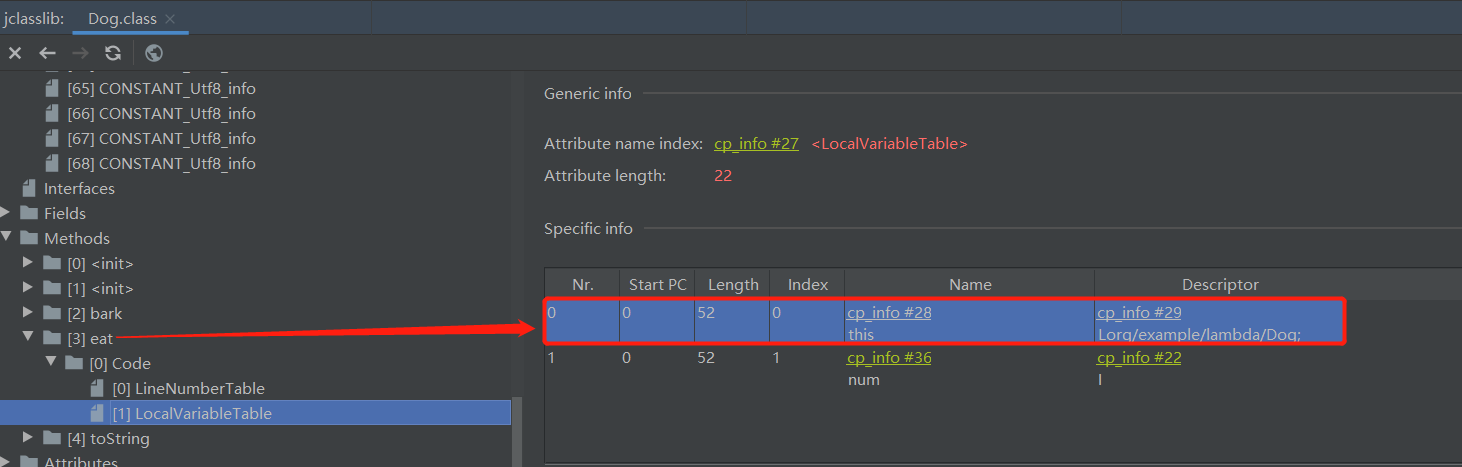This screenshot has height=467, width=1462.
Task: Click the 'Lorg/example/lambda/Dog;' descriptor text
Action: pyautogui.click(x=1199, y=335)
